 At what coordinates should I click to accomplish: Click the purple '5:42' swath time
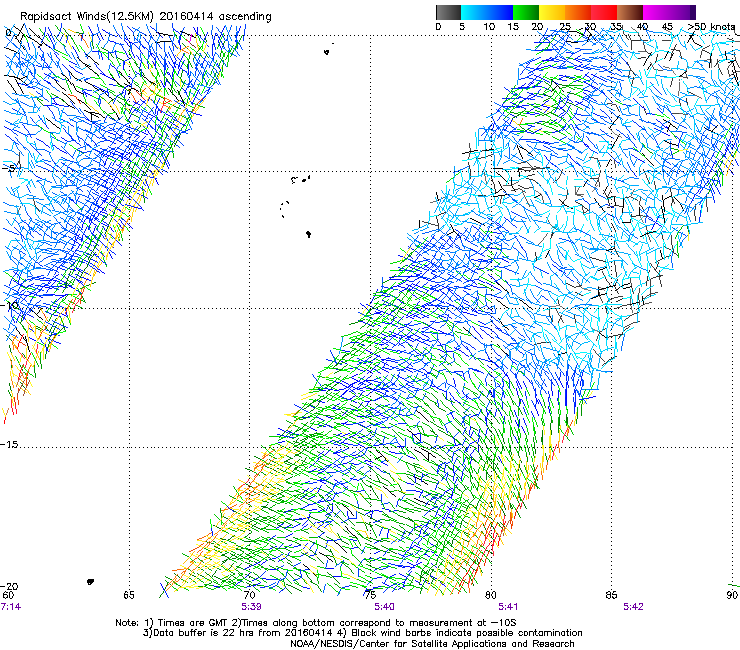click(633, 607)
